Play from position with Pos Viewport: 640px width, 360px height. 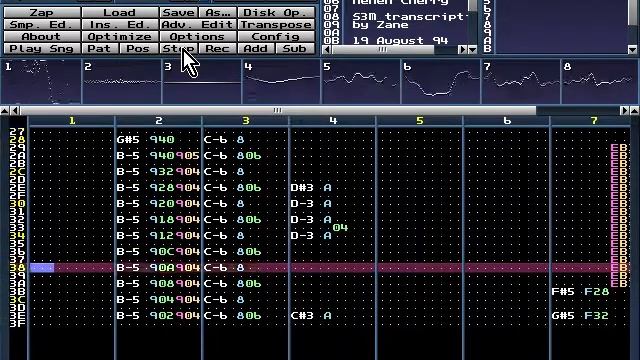(x=139, y=48)
